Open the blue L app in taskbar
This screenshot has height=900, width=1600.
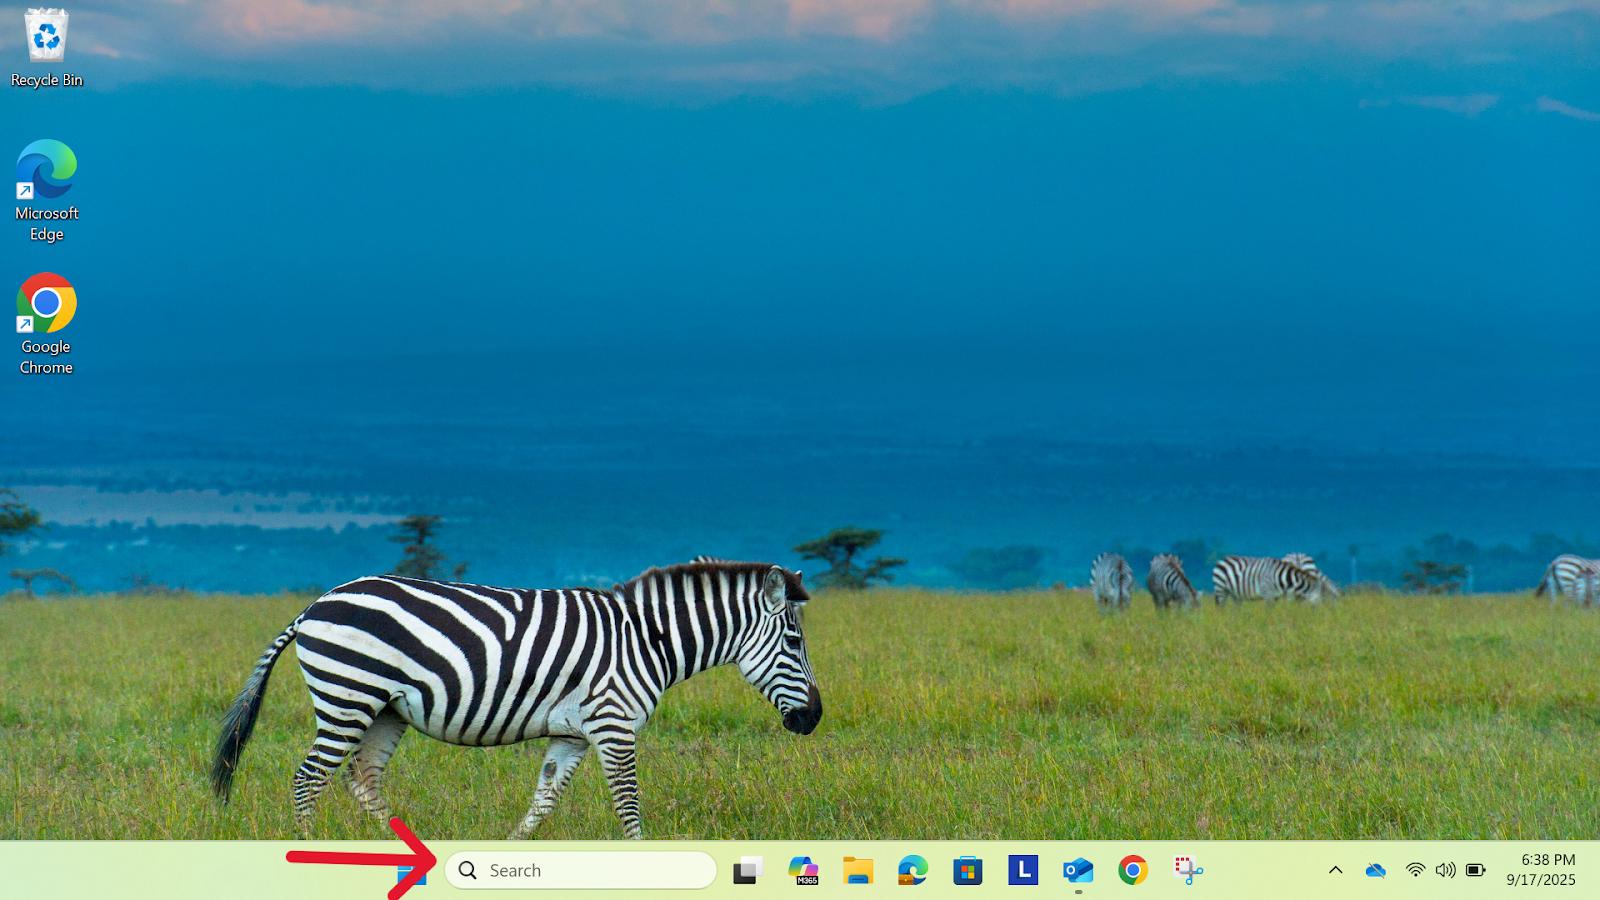tap(1023, 871)
